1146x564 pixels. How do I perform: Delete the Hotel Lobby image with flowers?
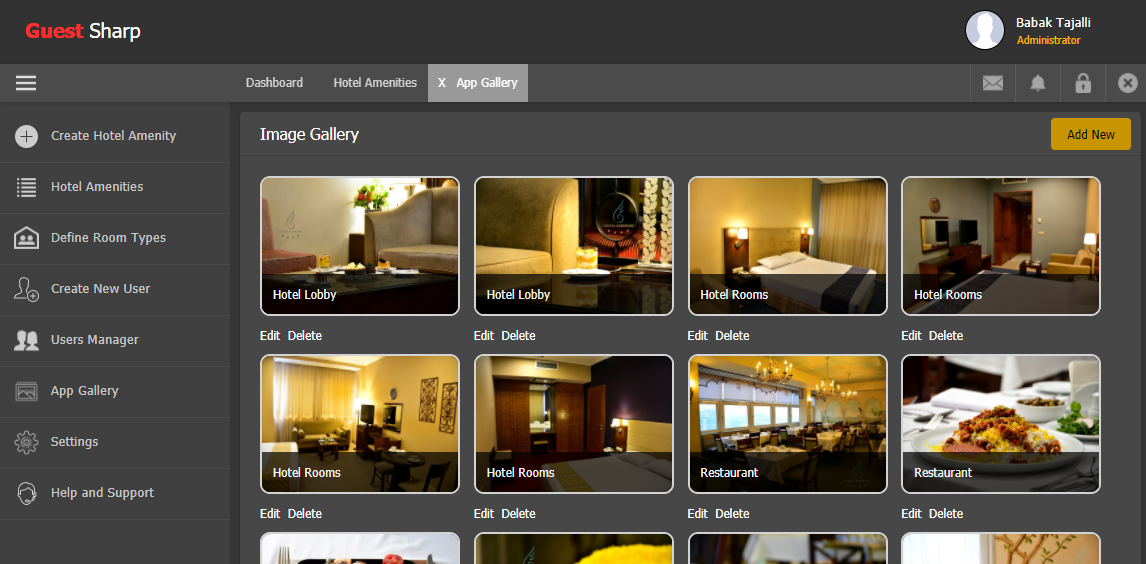coord(305,336)
